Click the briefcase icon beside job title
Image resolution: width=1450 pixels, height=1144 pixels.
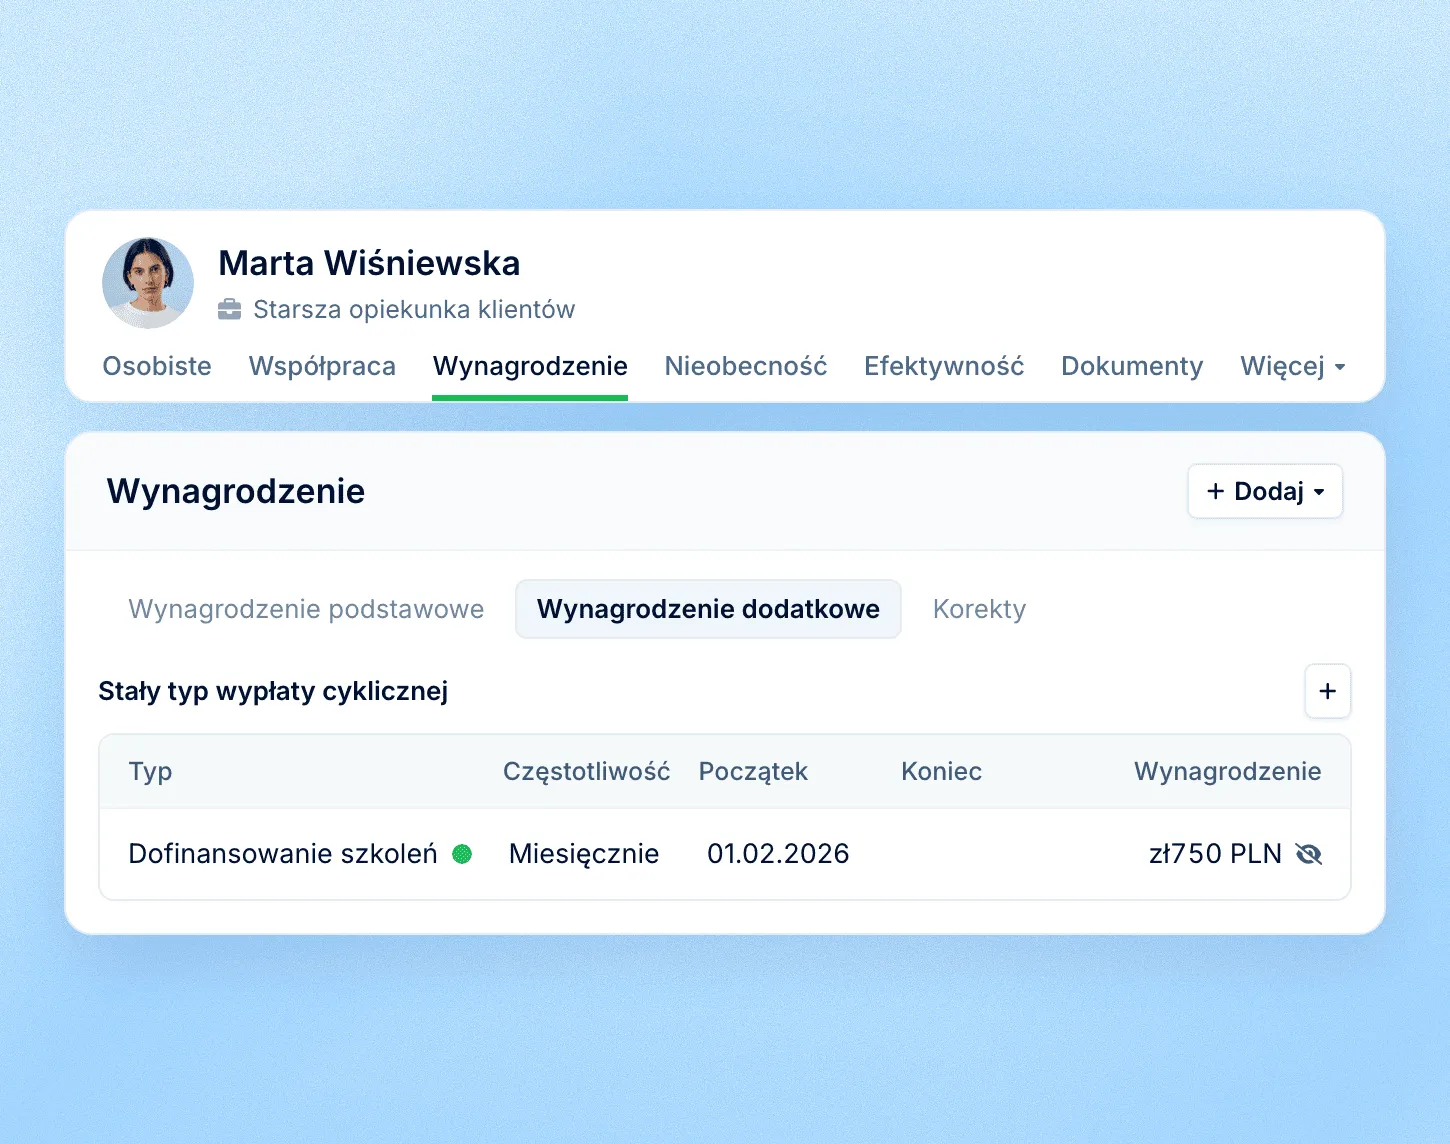pos(230,309)
